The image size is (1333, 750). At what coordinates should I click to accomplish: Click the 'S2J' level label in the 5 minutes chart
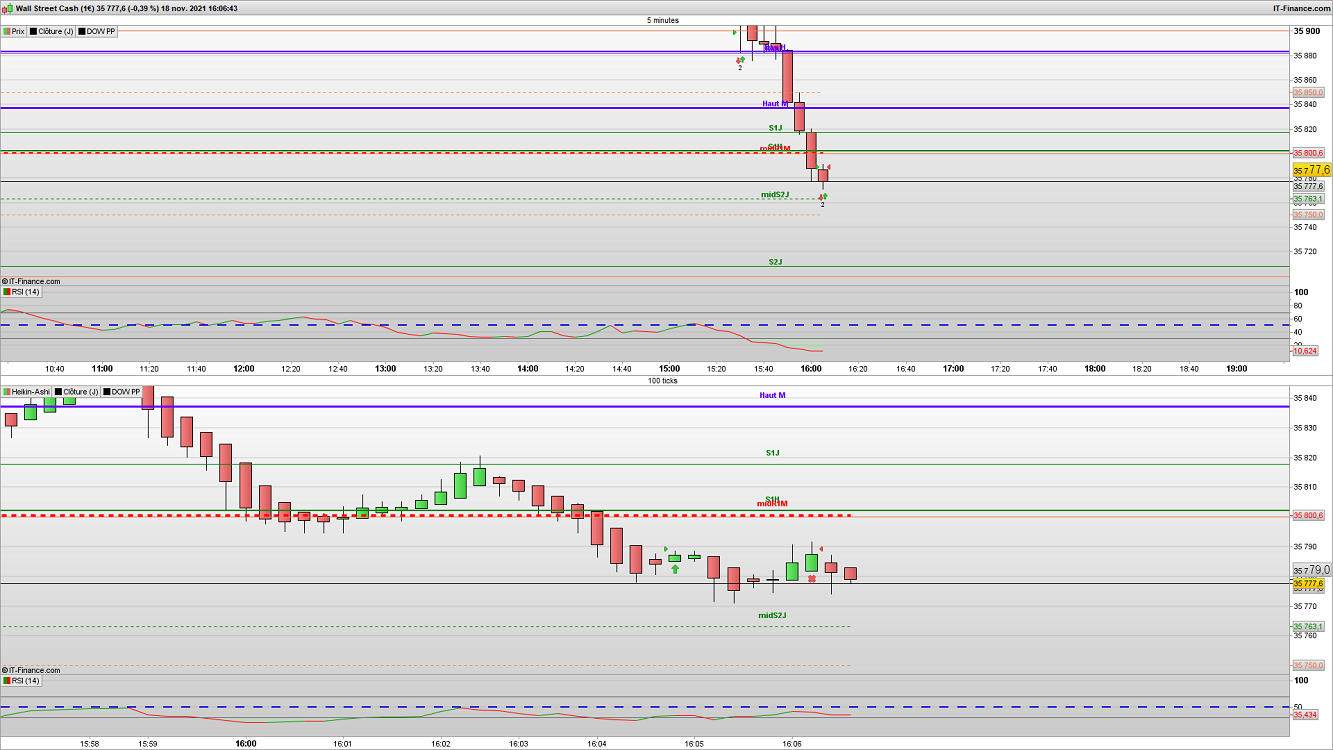coord(775,262)
